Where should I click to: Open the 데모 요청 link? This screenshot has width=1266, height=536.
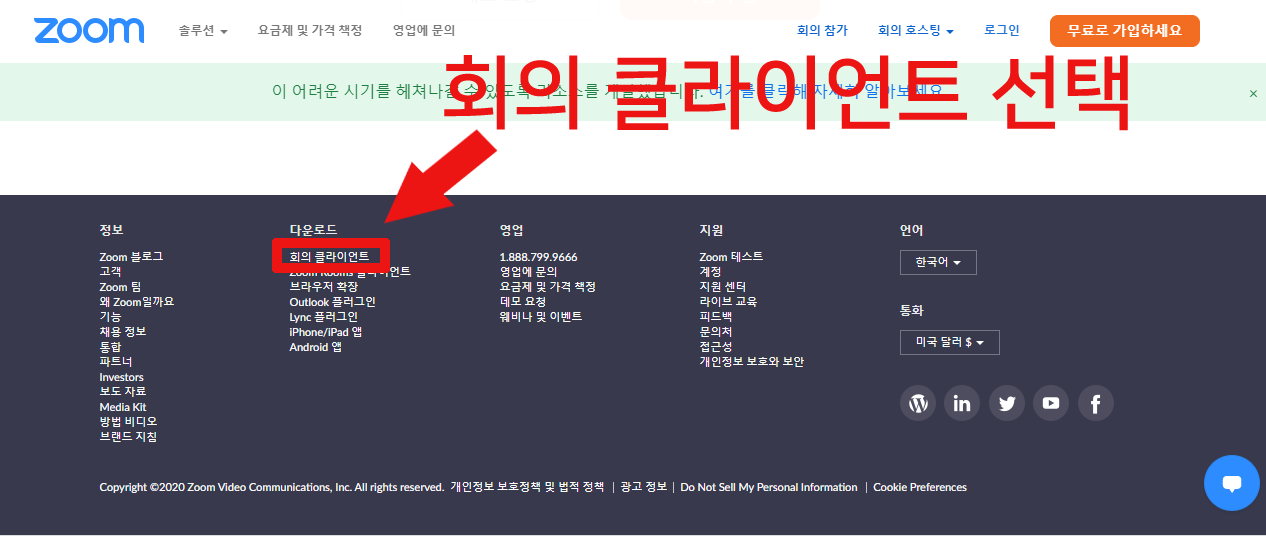point(523,301)
